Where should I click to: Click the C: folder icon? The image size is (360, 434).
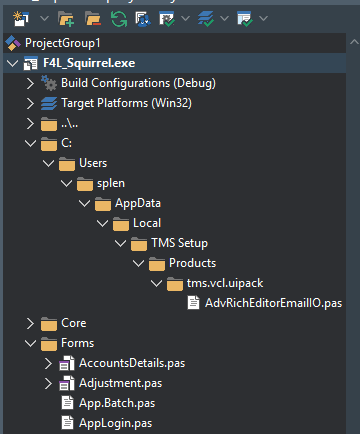coord(49,144)
